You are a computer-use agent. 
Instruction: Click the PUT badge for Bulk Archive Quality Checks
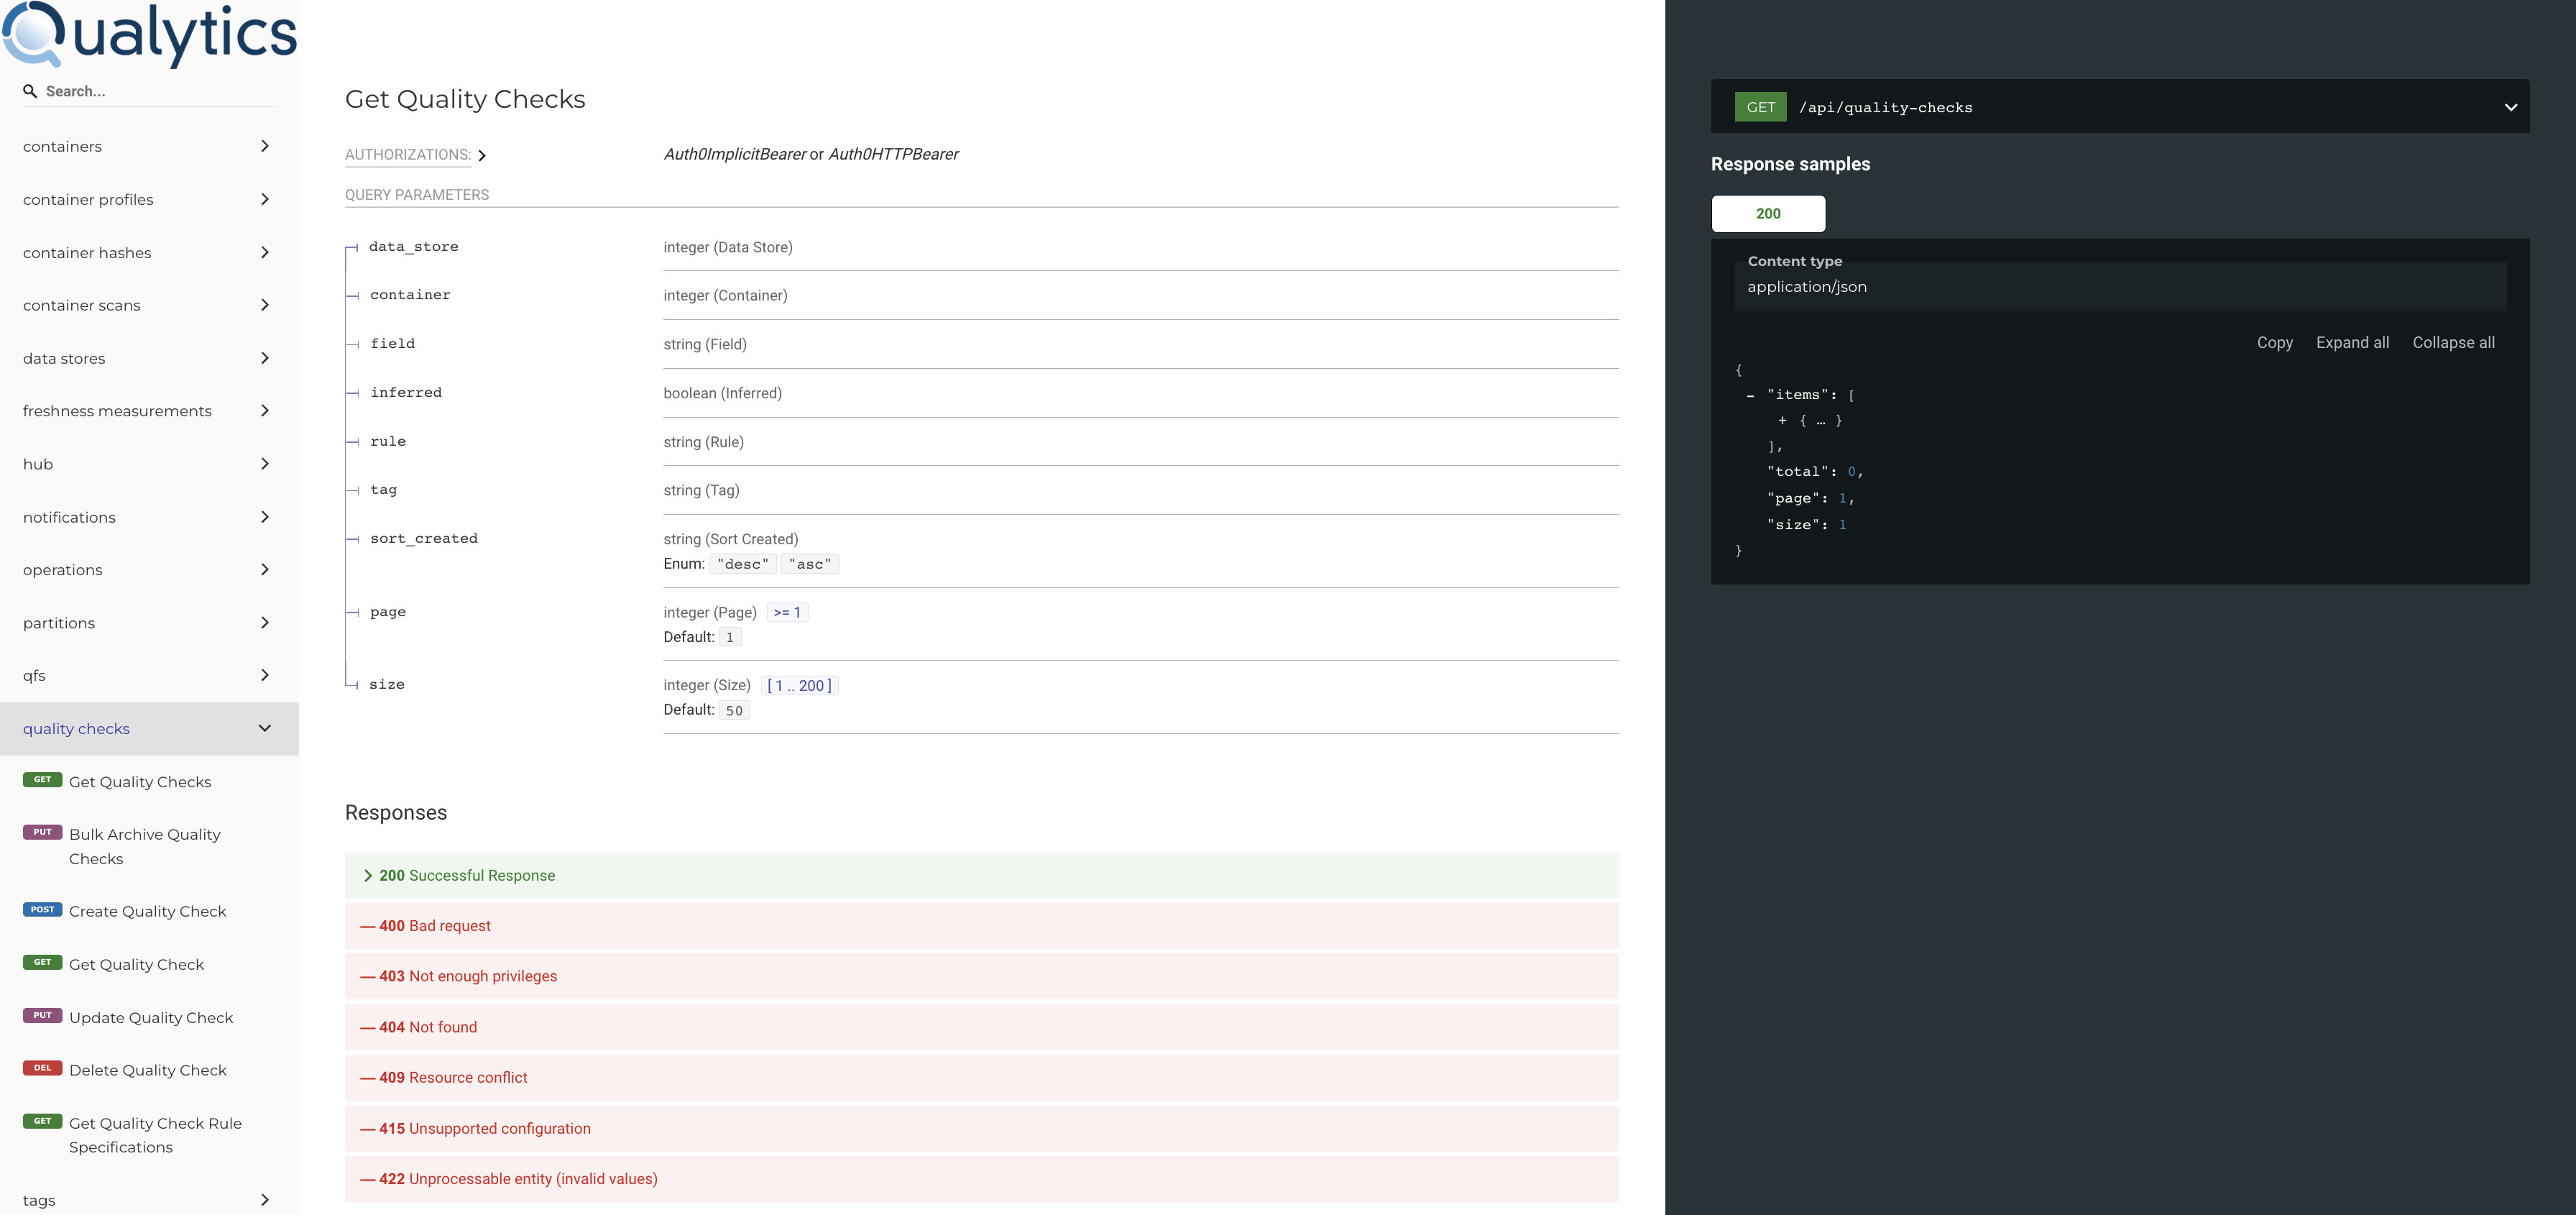pyautogui.click(x=42, y=831)
